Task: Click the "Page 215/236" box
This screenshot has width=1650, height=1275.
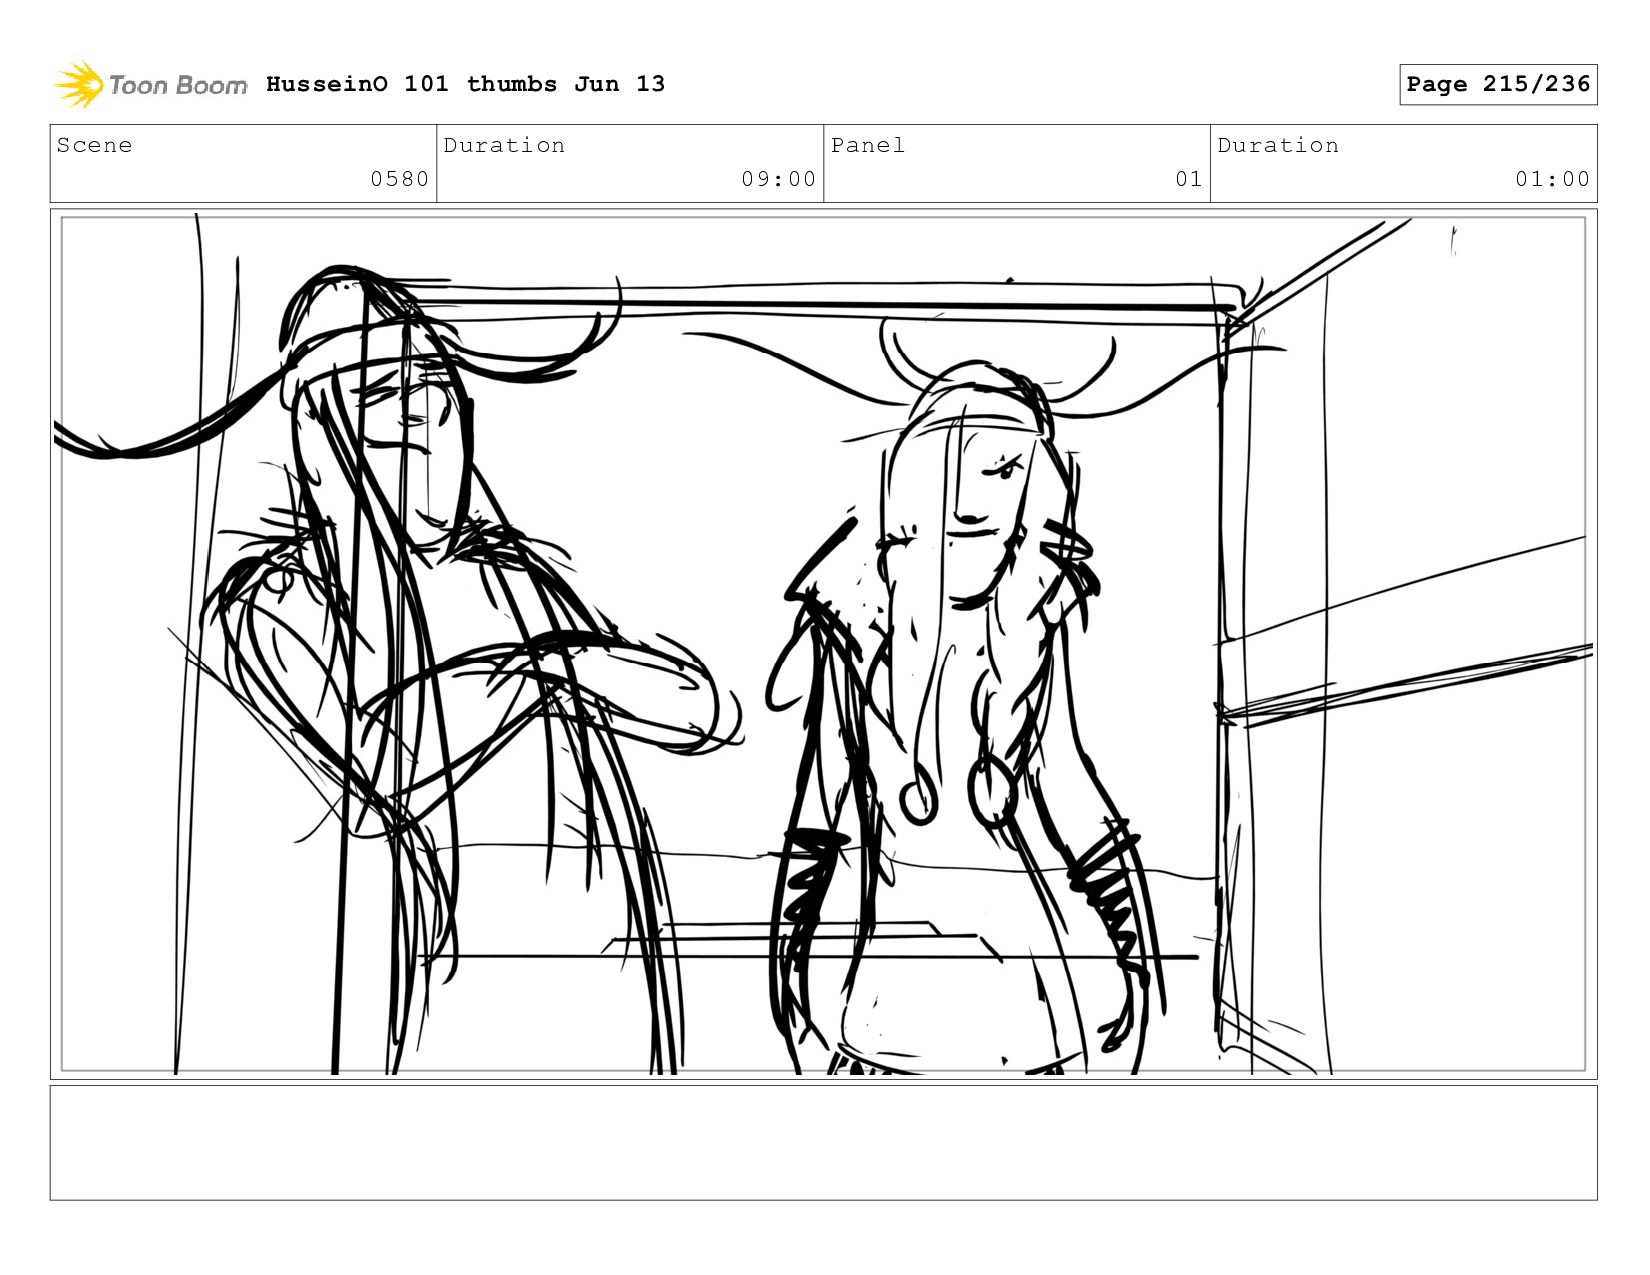Action: pyautogui.click(x=1498, y=84)
